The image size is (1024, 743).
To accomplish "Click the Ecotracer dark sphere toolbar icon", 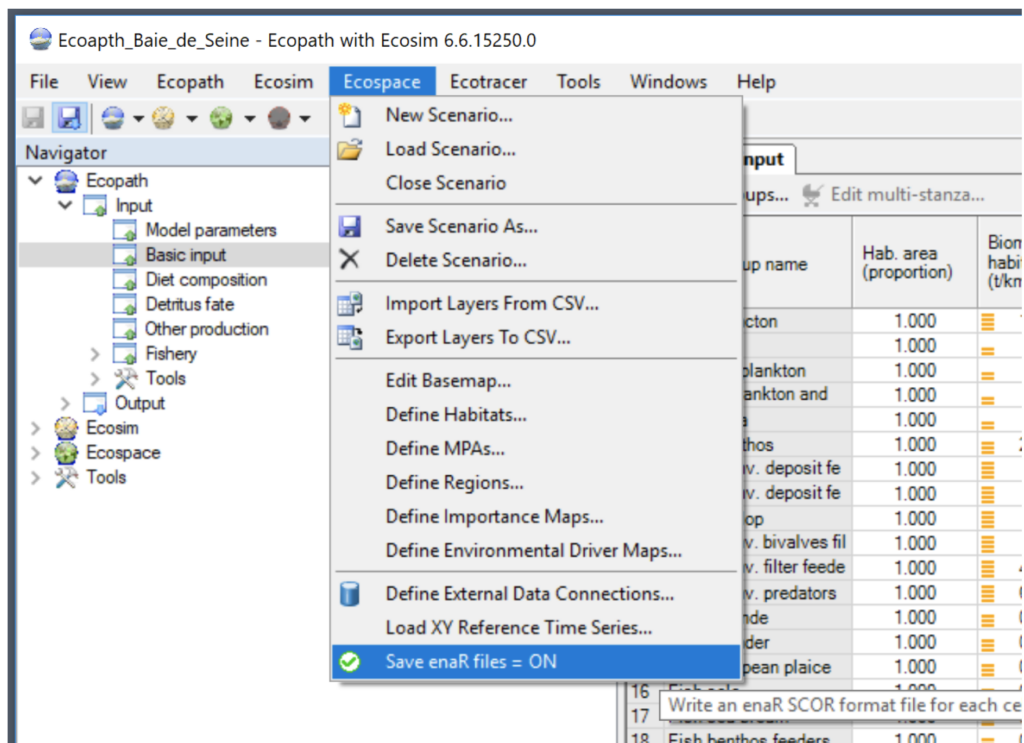I will tap(279, 119).
